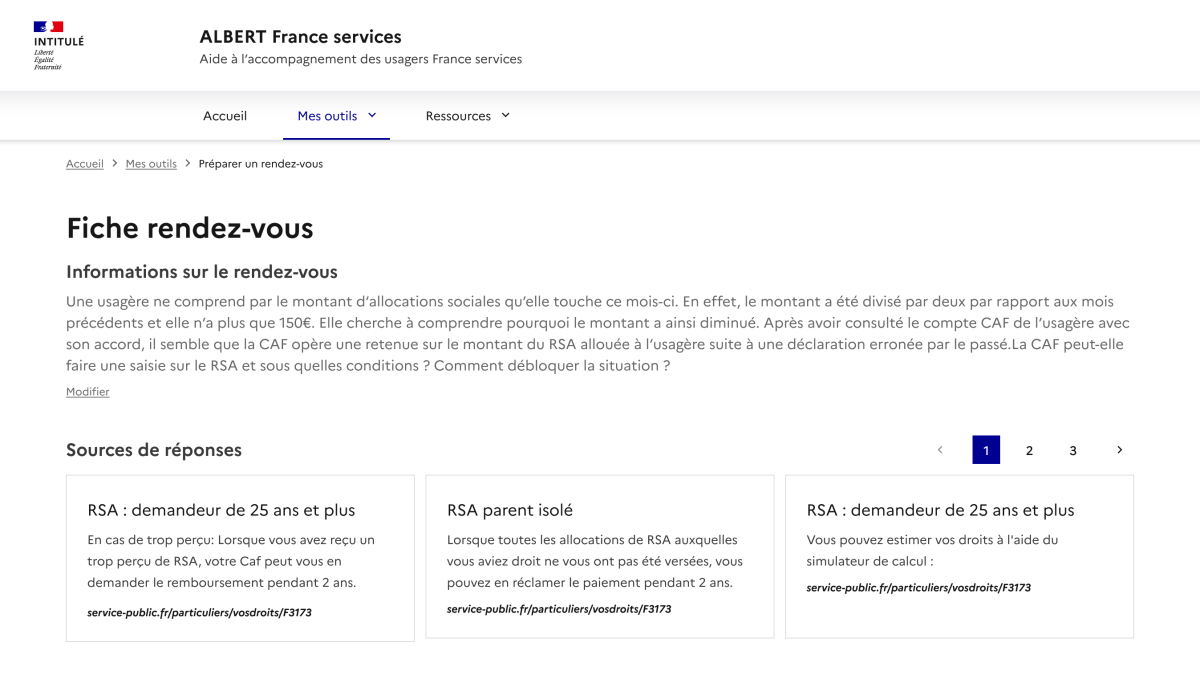Go to next page of sources
The height and width of the screenshot is (675, 1200).
[1119, 450]
